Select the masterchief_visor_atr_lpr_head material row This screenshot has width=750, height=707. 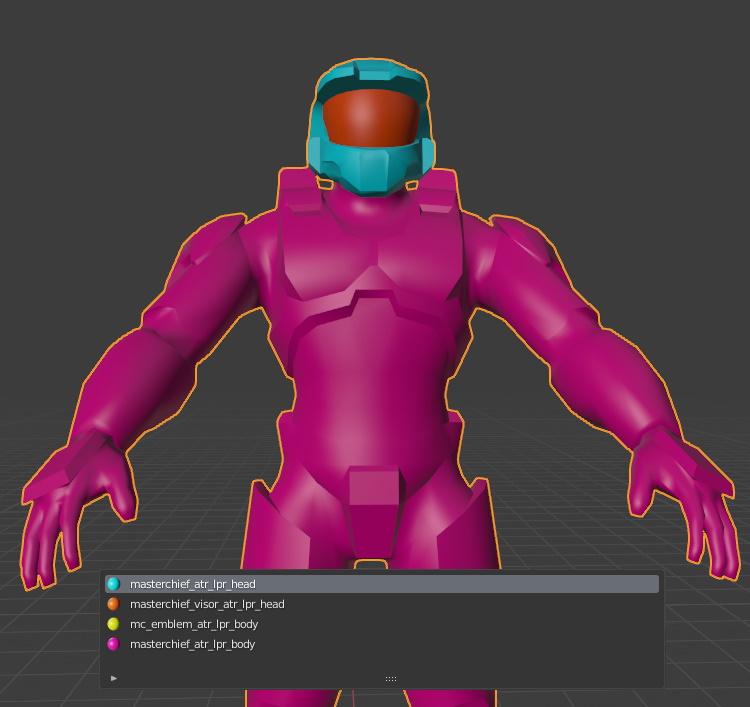pos(382,604)
